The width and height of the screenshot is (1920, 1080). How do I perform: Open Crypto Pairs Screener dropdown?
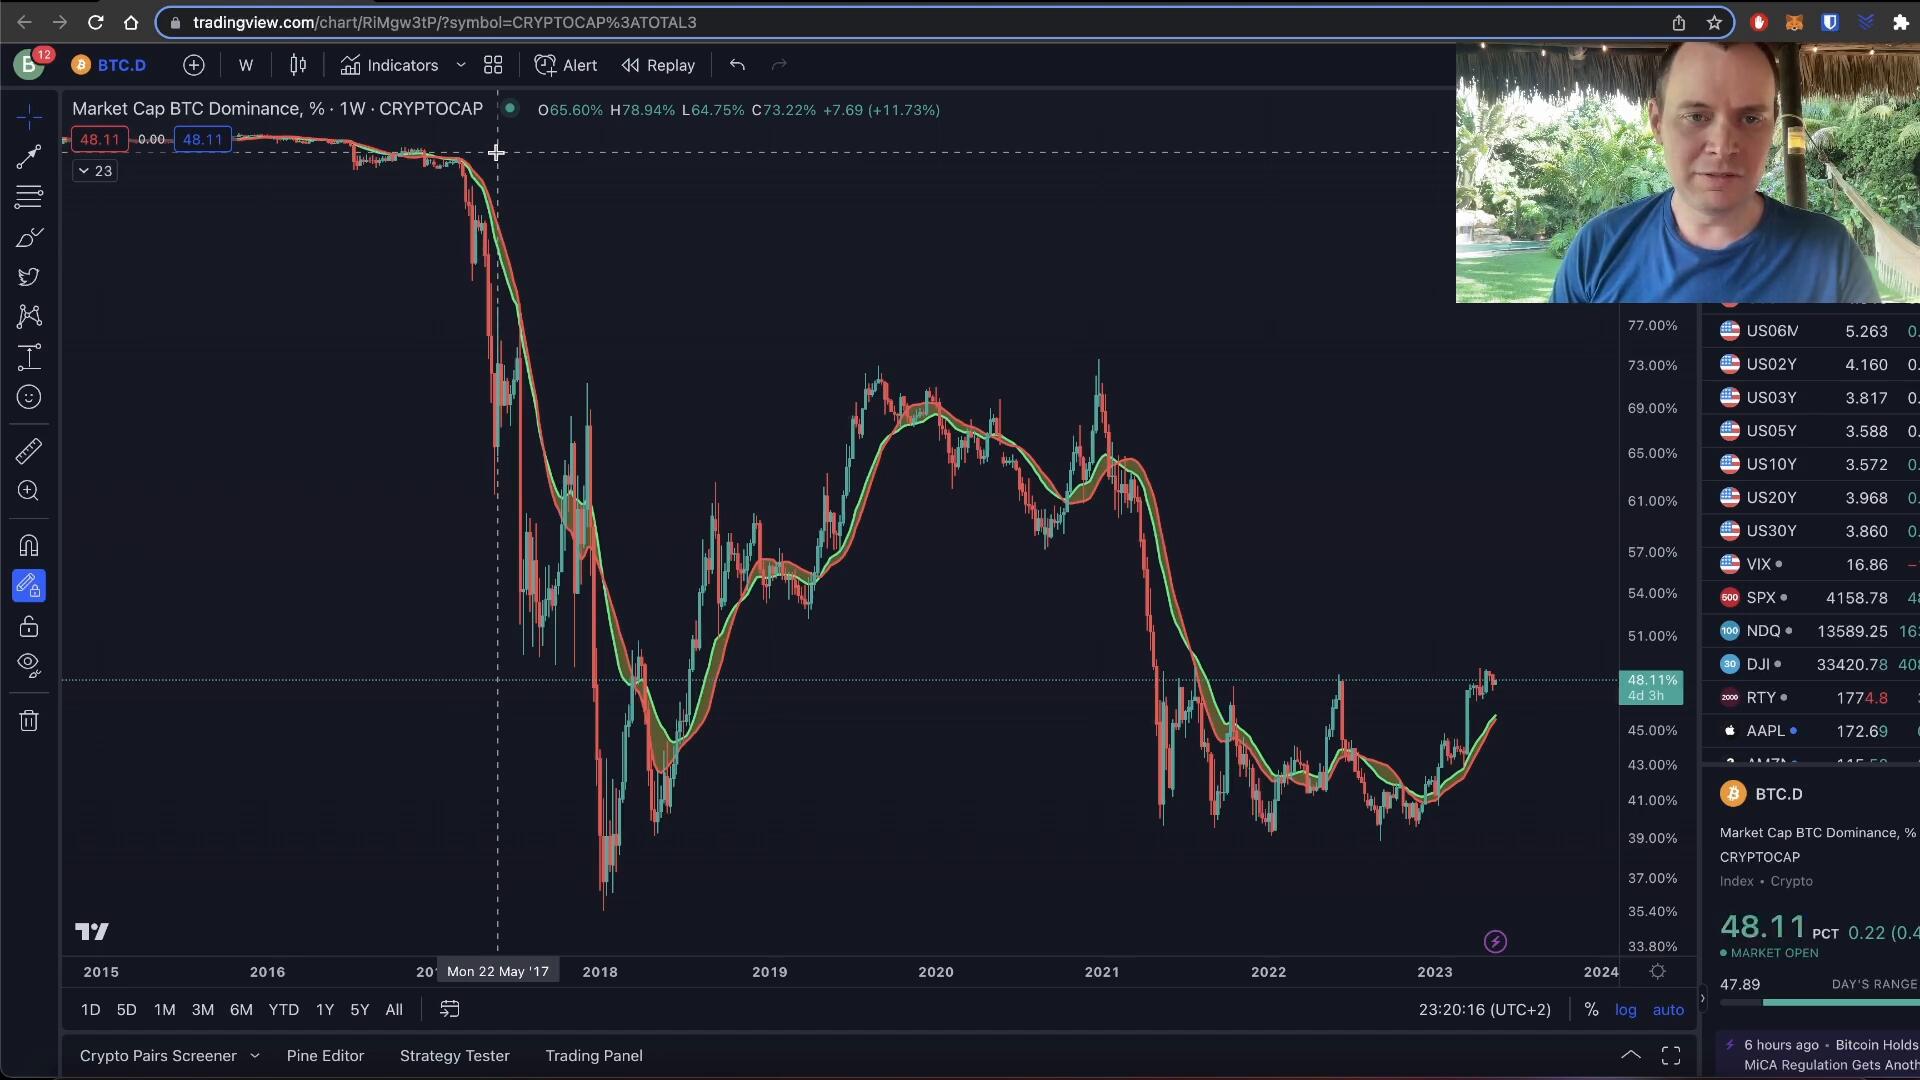click(254, 1056)
